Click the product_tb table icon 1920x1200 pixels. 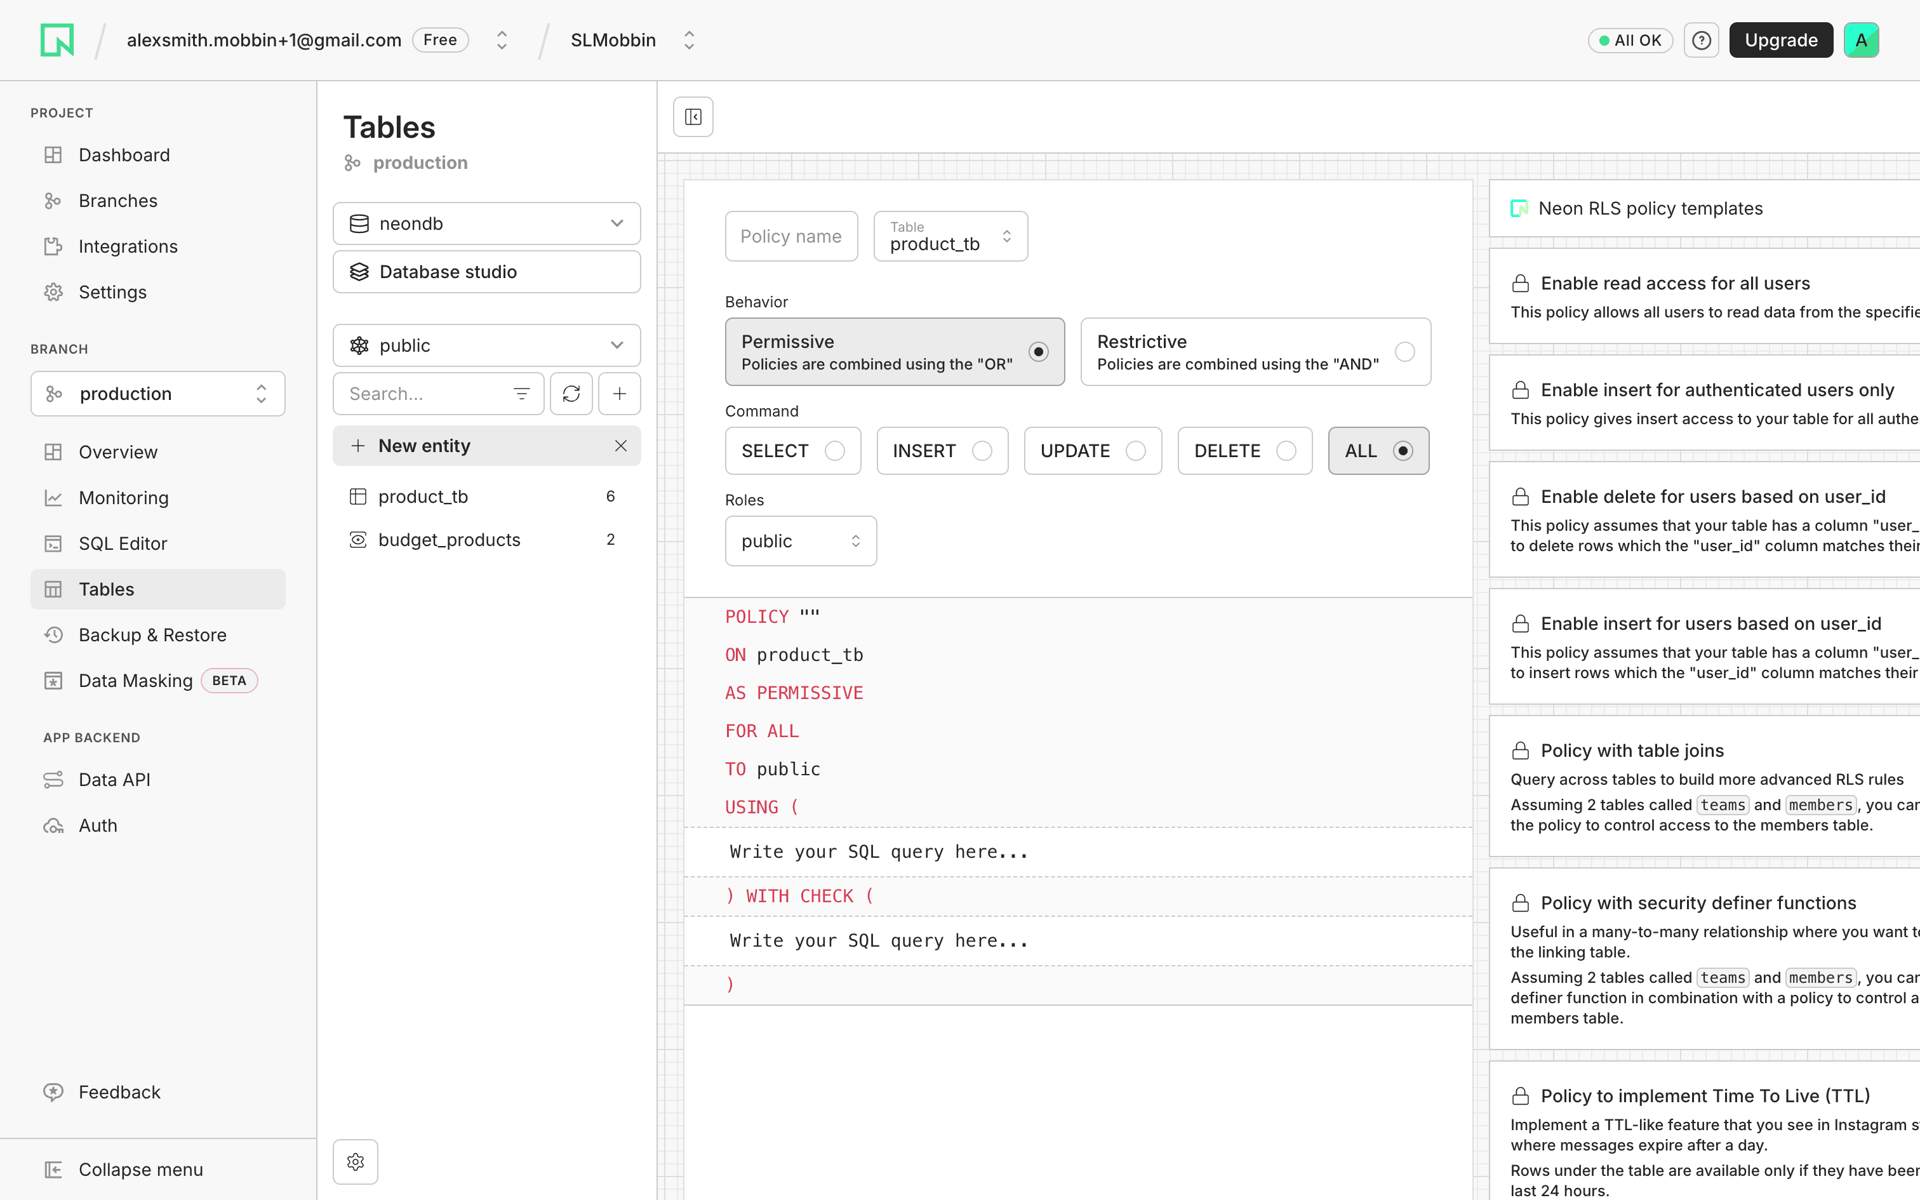358,497
